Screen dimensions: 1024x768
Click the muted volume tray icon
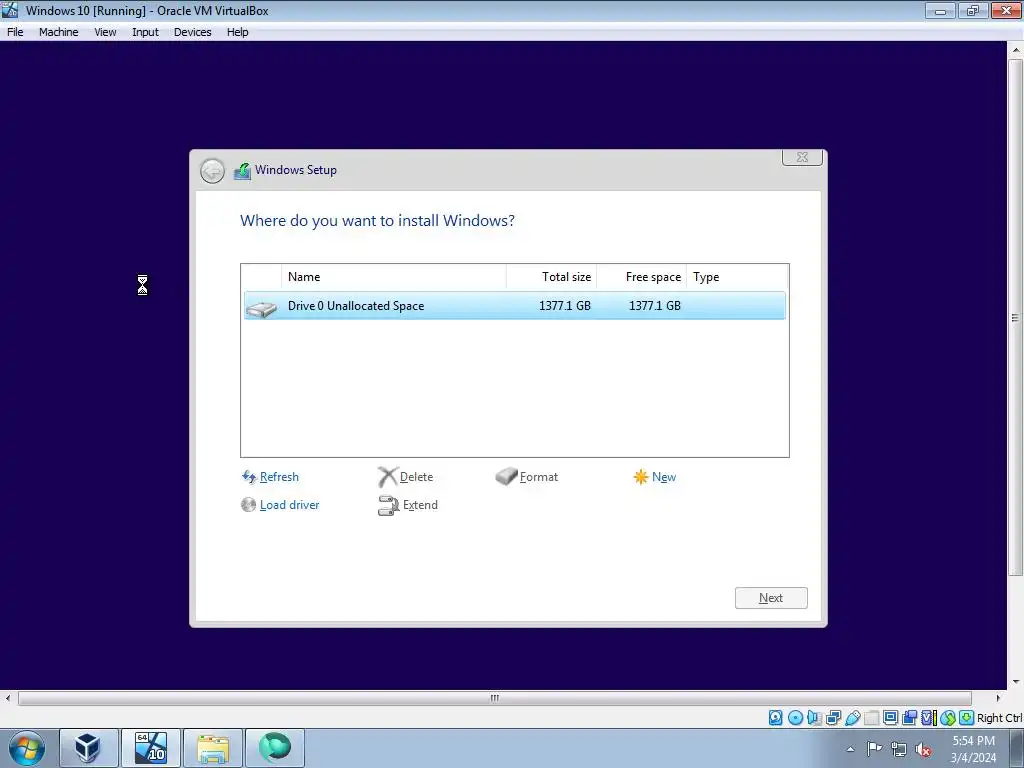pyautogui.click(x=923, y=749)
